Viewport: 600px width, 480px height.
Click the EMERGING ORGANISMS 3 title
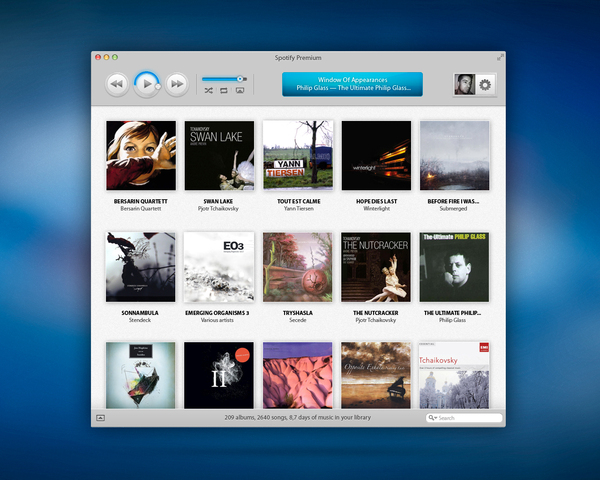click(x=217, y=313)
